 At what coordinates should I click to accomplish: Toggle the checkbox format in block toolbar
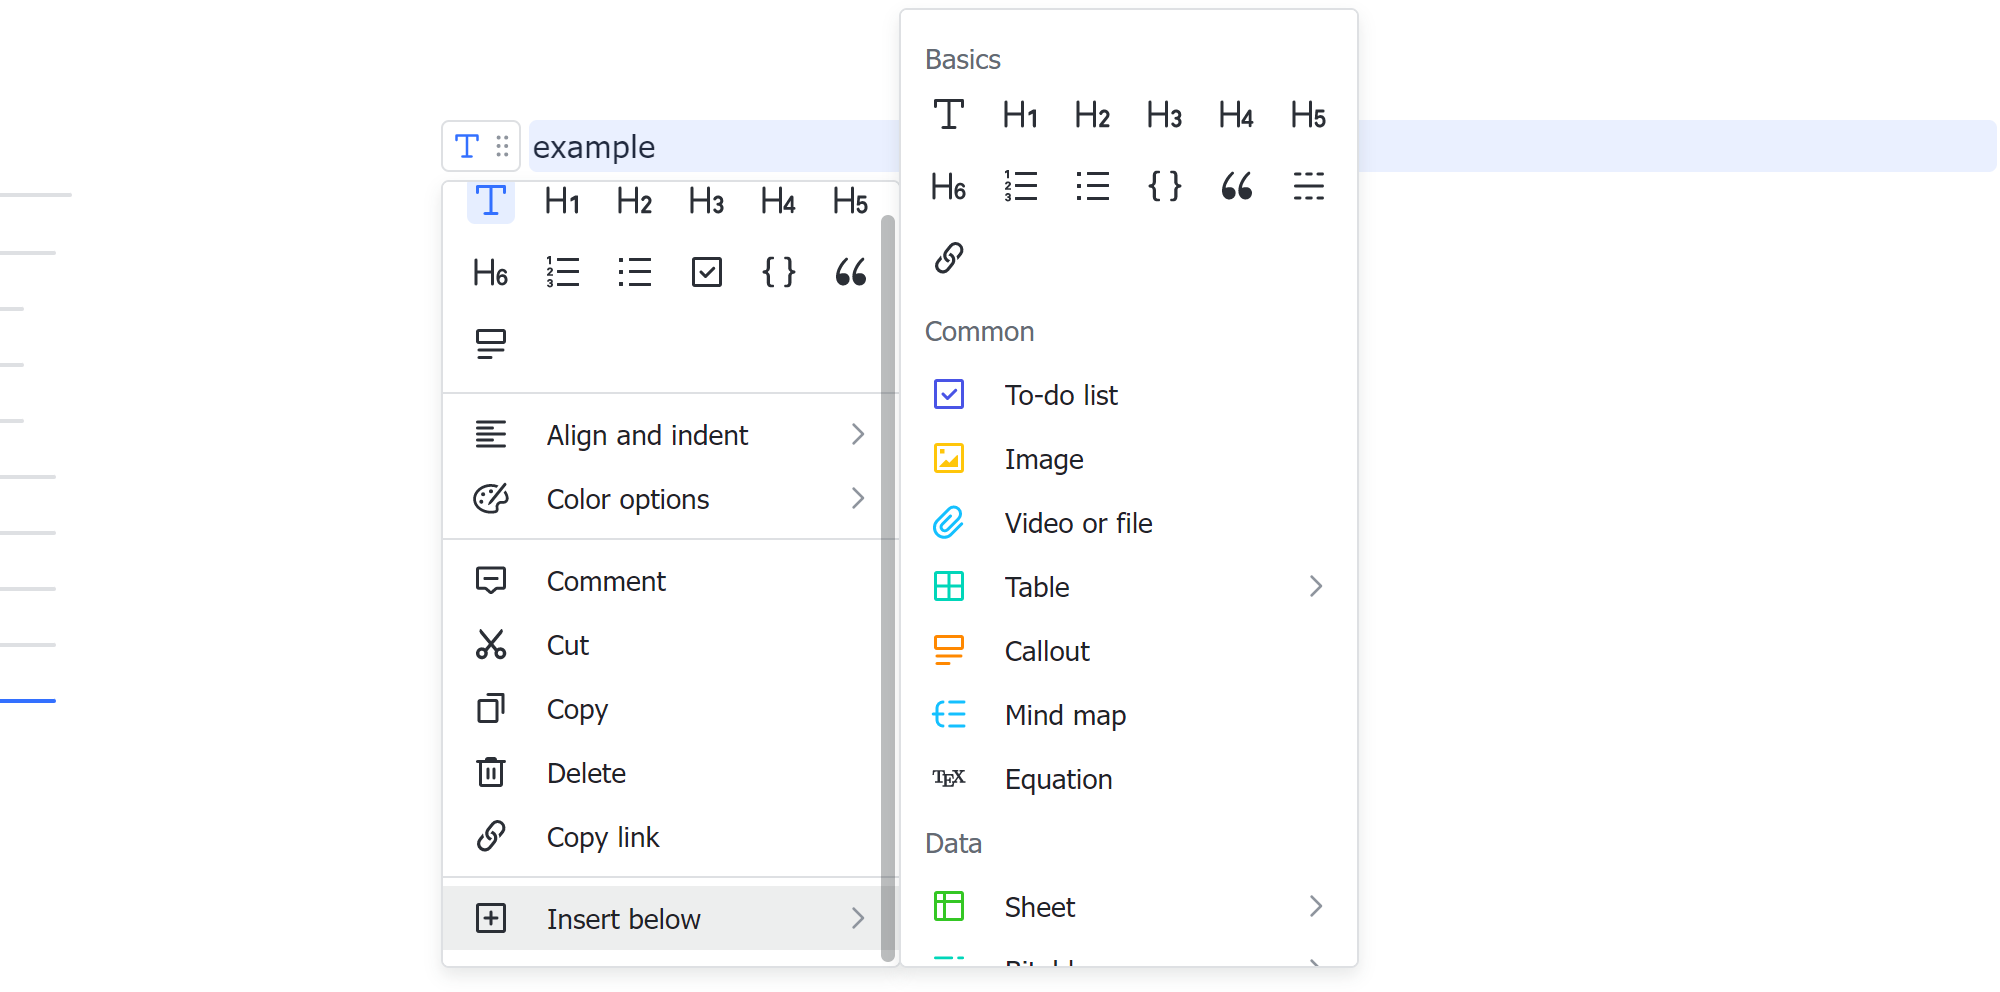click(707, 271)
